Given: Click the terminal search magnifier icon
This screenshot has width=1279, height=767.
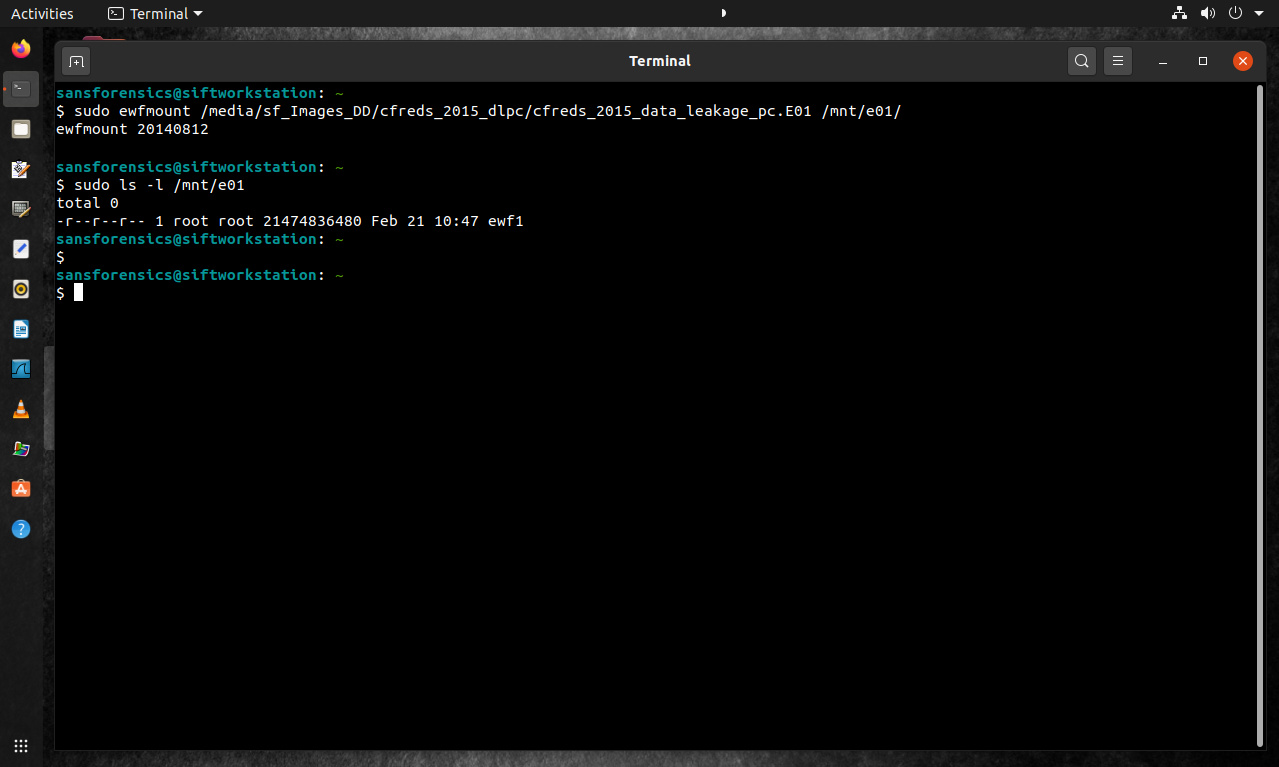Looking at the screenshot, I should [x=1081, y=61].
